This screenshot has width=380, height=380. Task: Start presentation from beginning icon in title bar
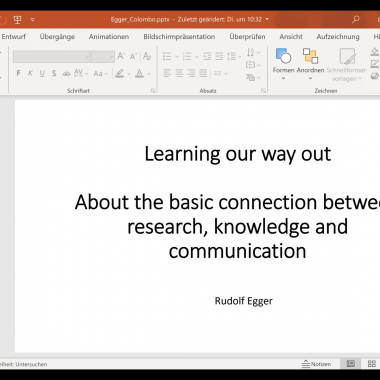[17, 19]
